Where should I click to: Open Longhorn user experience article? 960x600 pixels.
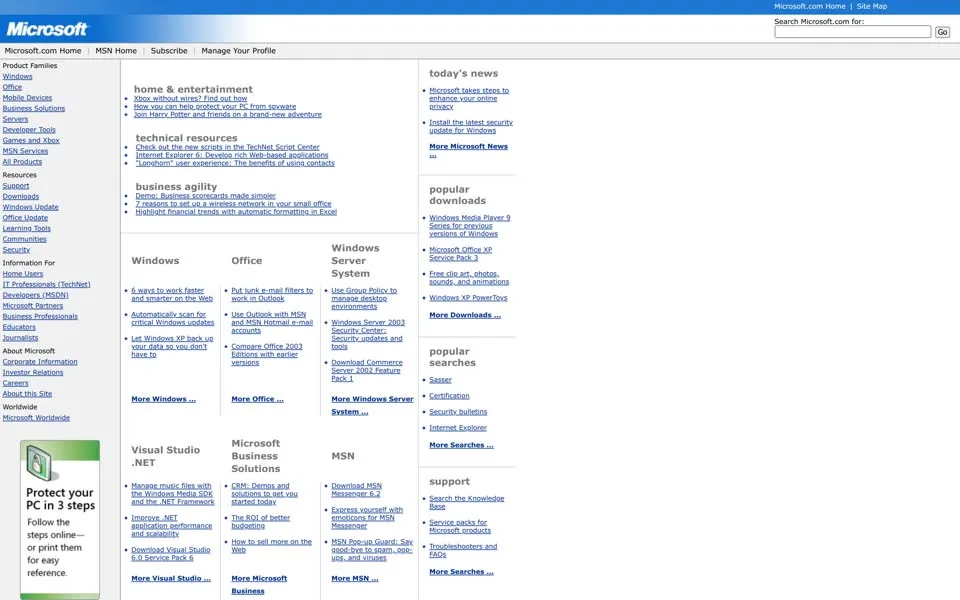pyautogui.click(x=235, y=163)
